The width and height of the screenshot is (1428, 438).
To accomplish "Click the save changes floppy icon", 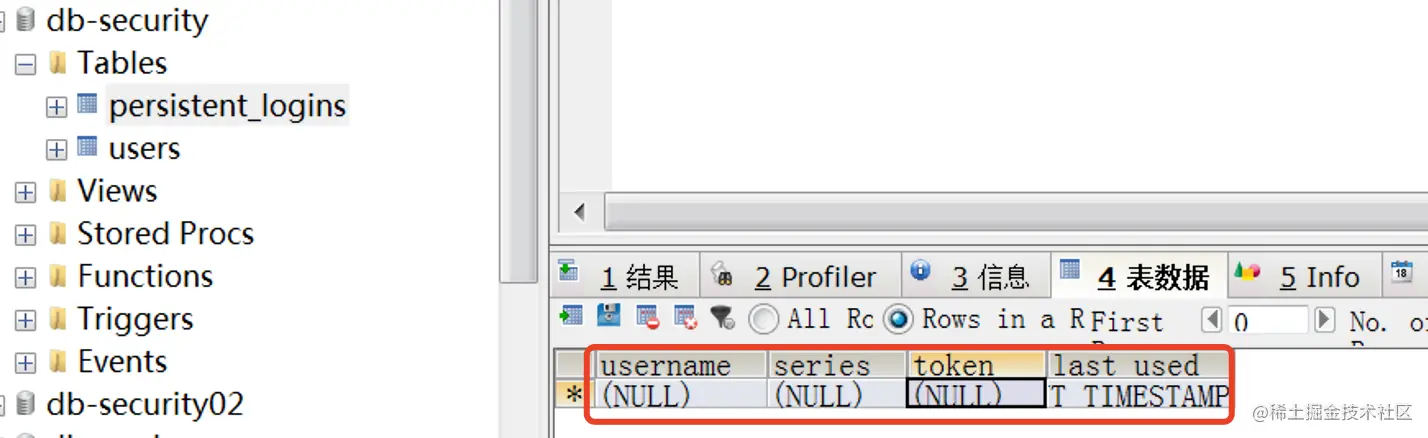I will tap(609, 317).
